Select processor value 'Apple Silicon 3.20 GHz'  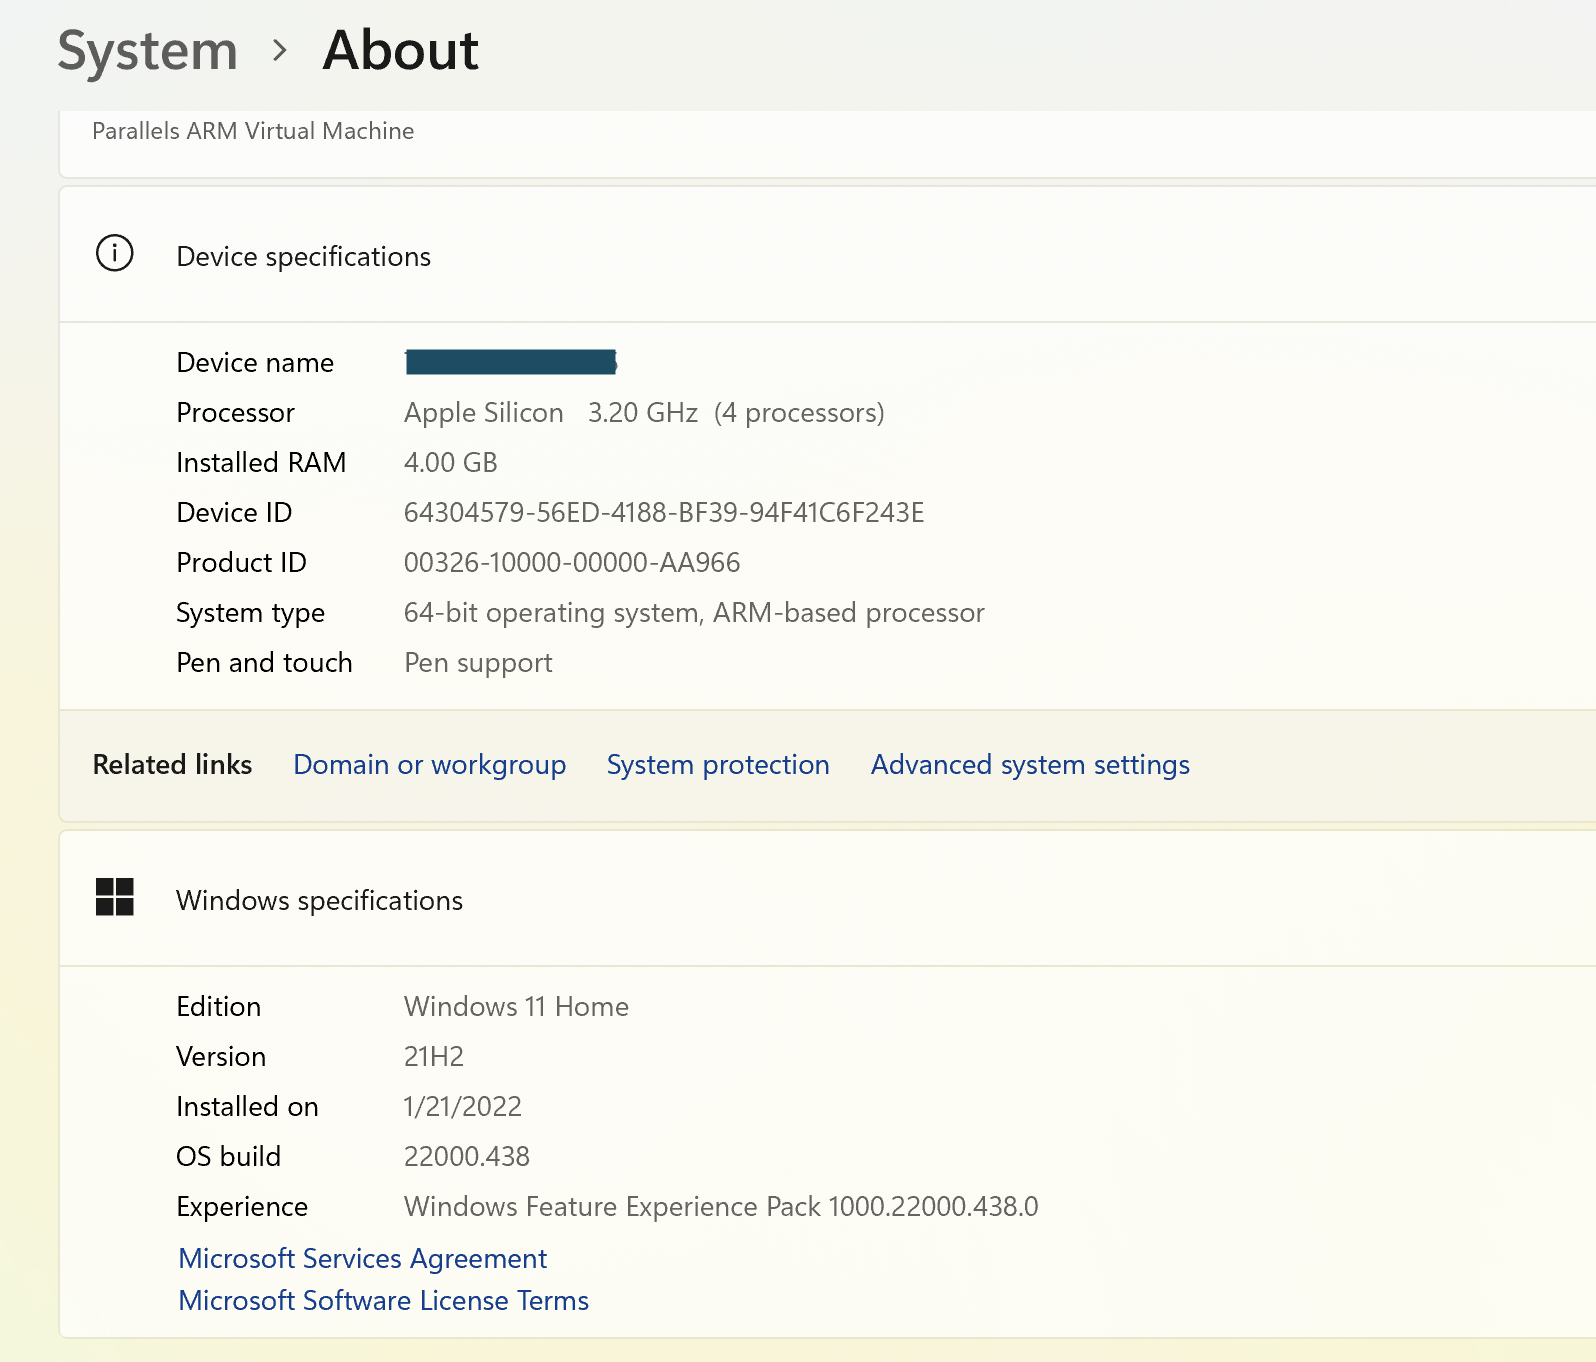click(551, 413)
